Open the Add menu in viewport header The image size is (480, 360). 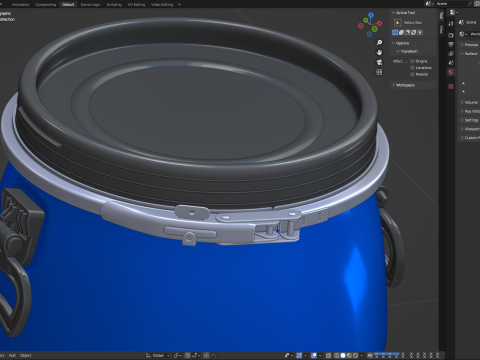coord(12,355)
